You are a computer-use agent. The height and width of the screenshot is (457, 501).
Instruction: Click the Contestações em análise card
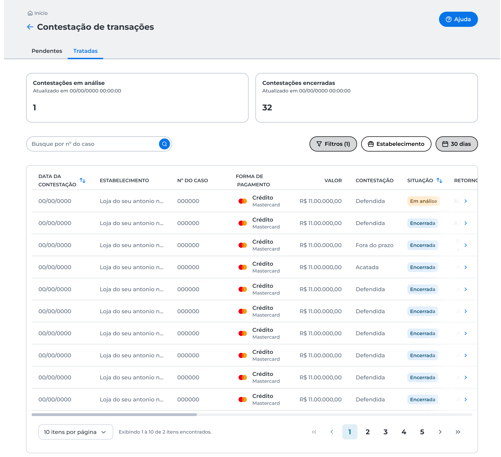(137, 98)
